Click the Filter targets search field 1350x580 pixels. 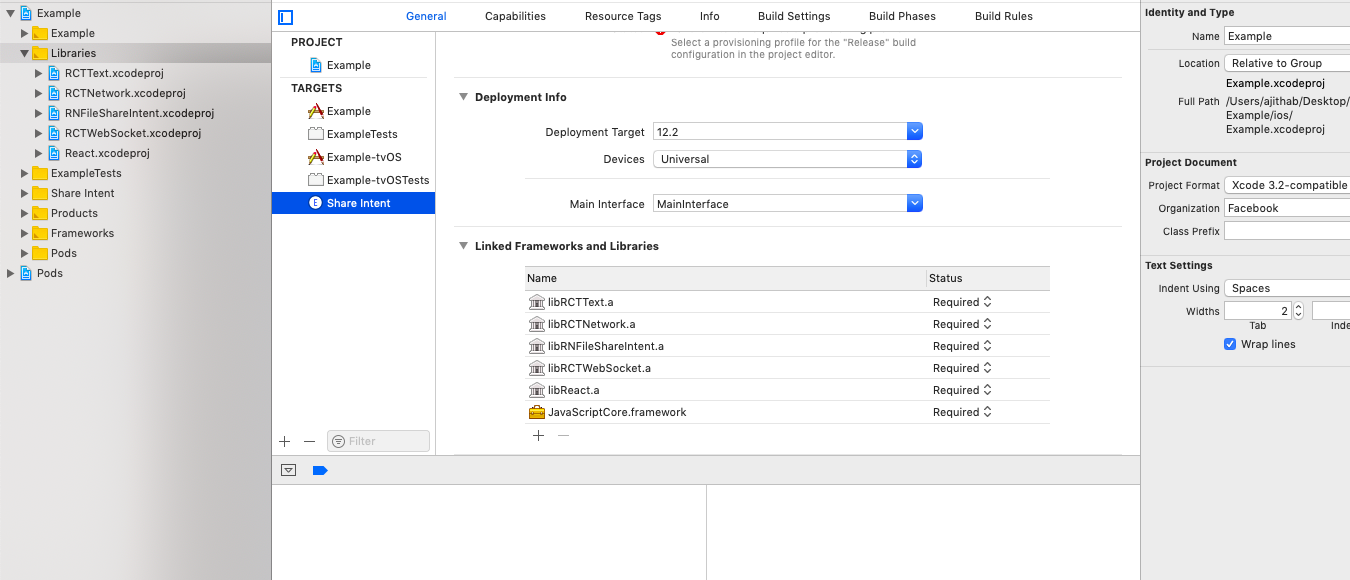(x=386, y=441)
